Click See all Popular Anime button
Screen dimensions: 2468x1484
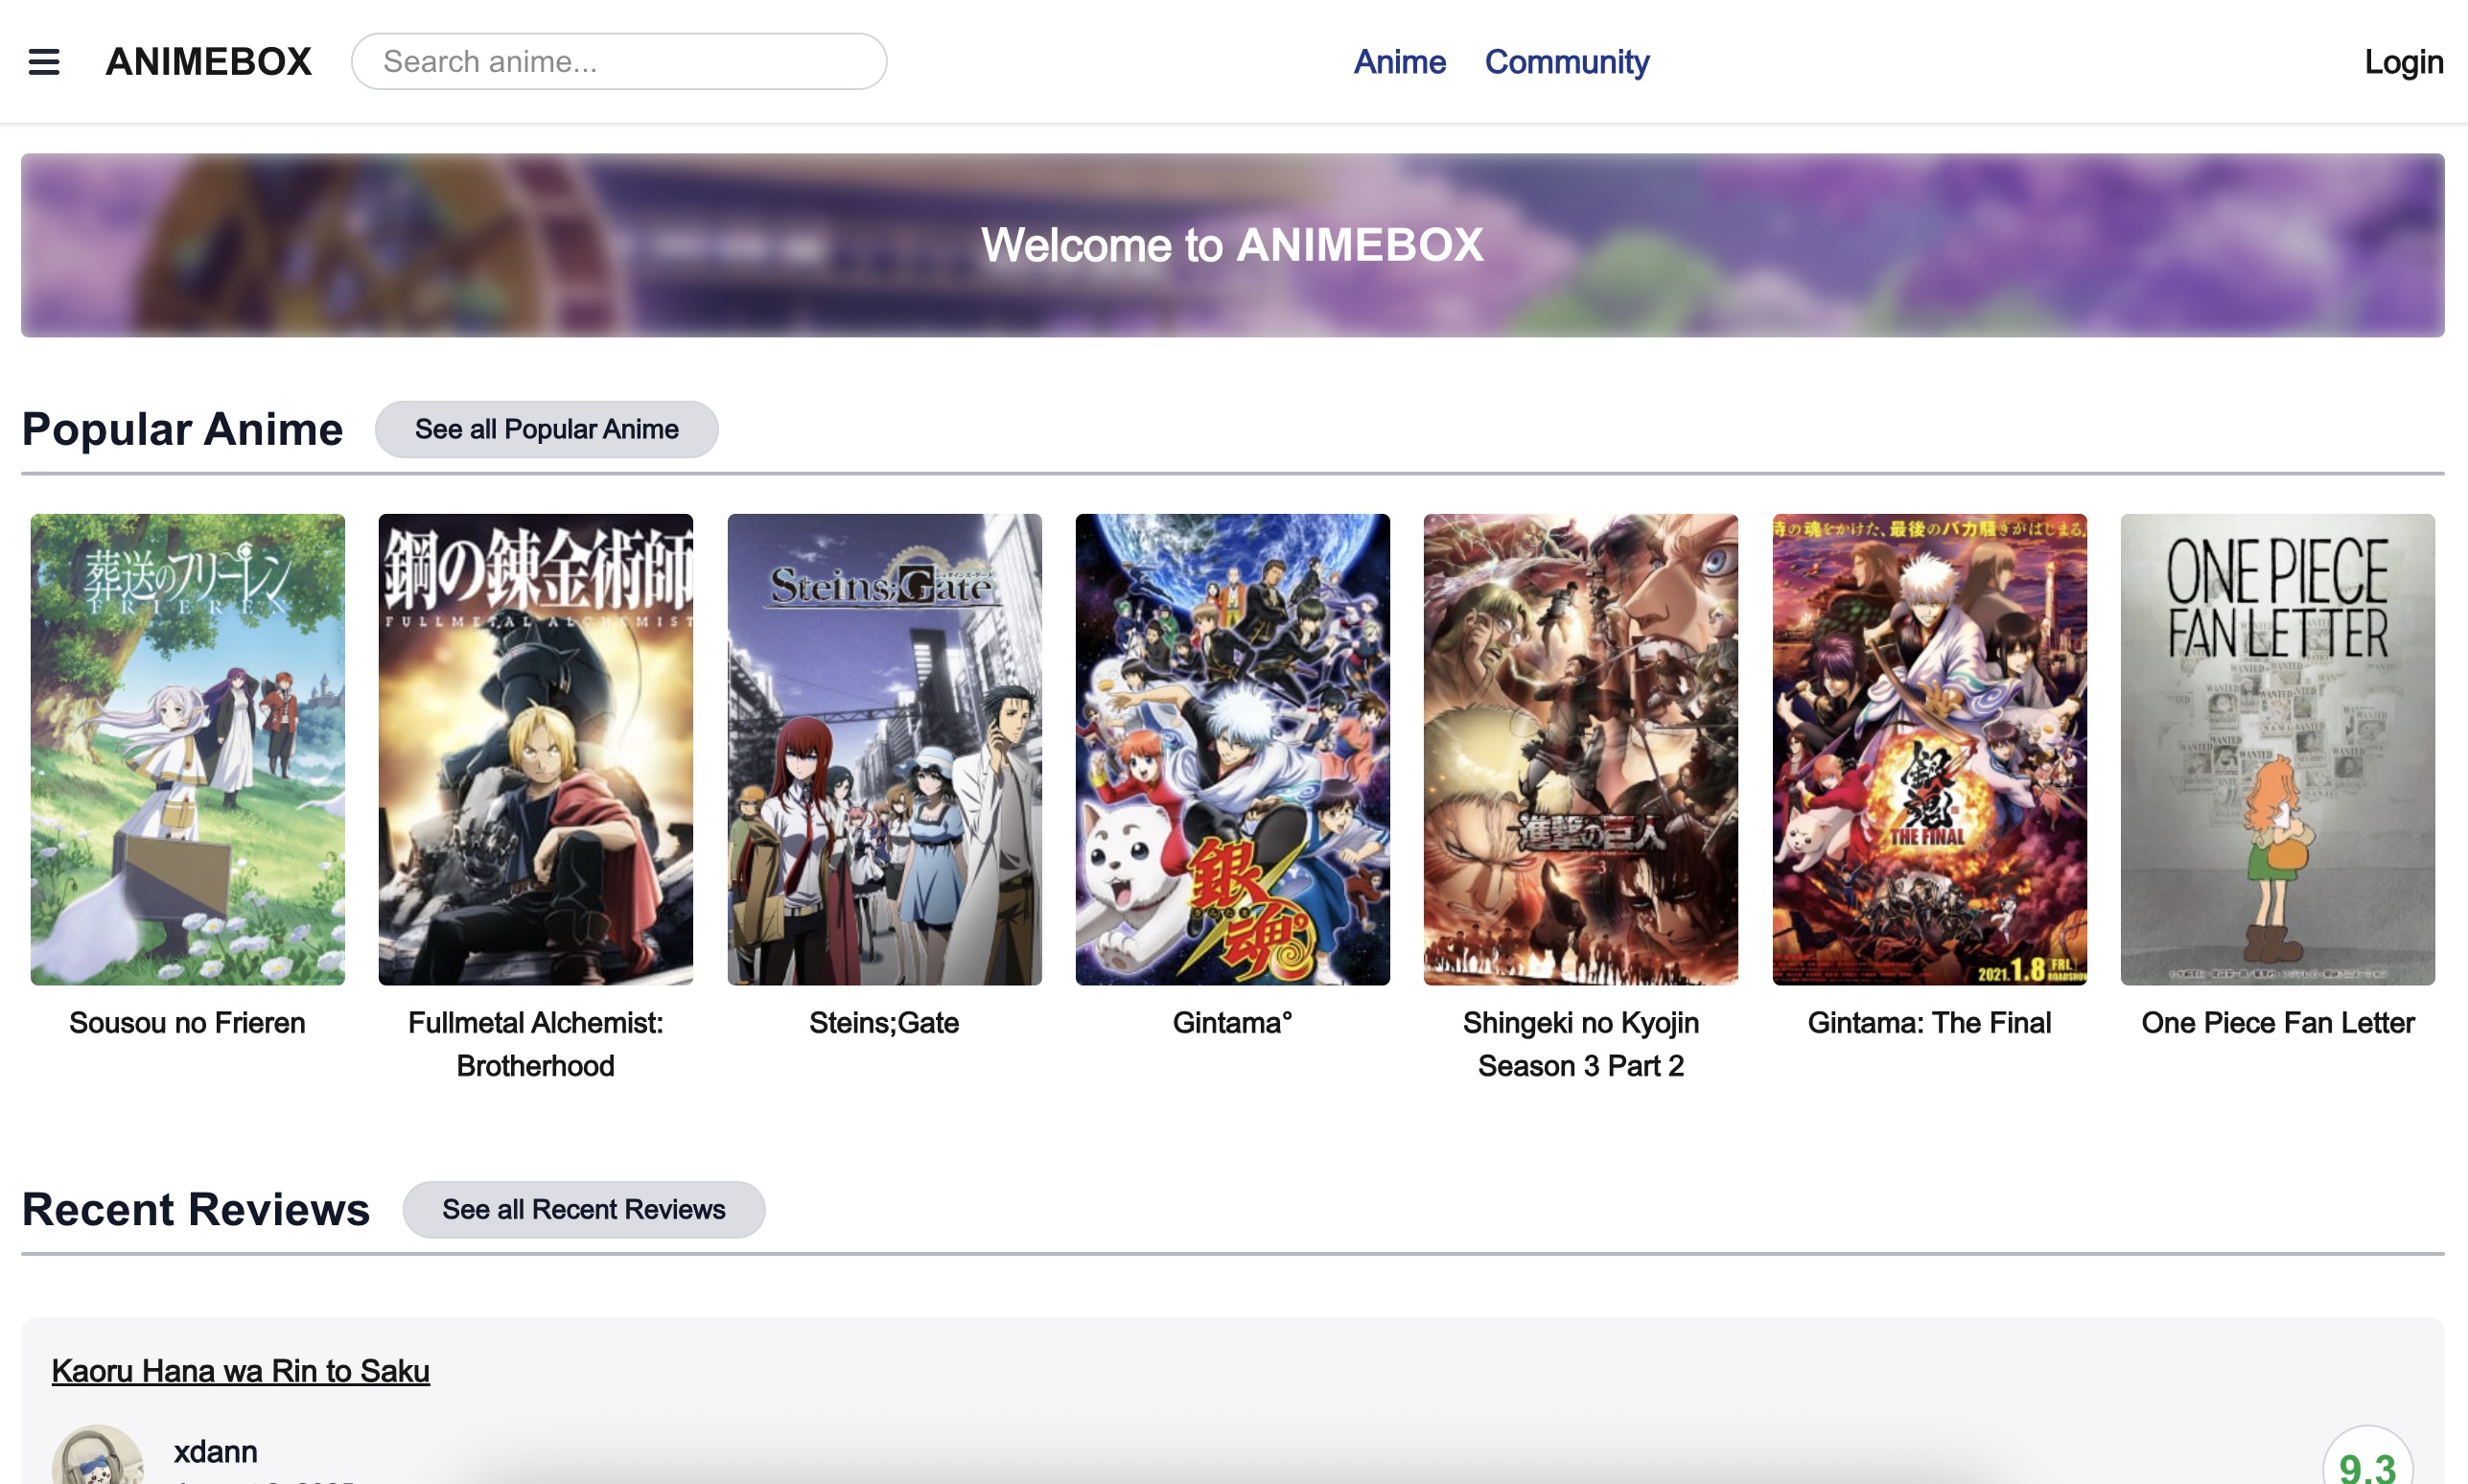pyautogui.click(x=546, y=429)
